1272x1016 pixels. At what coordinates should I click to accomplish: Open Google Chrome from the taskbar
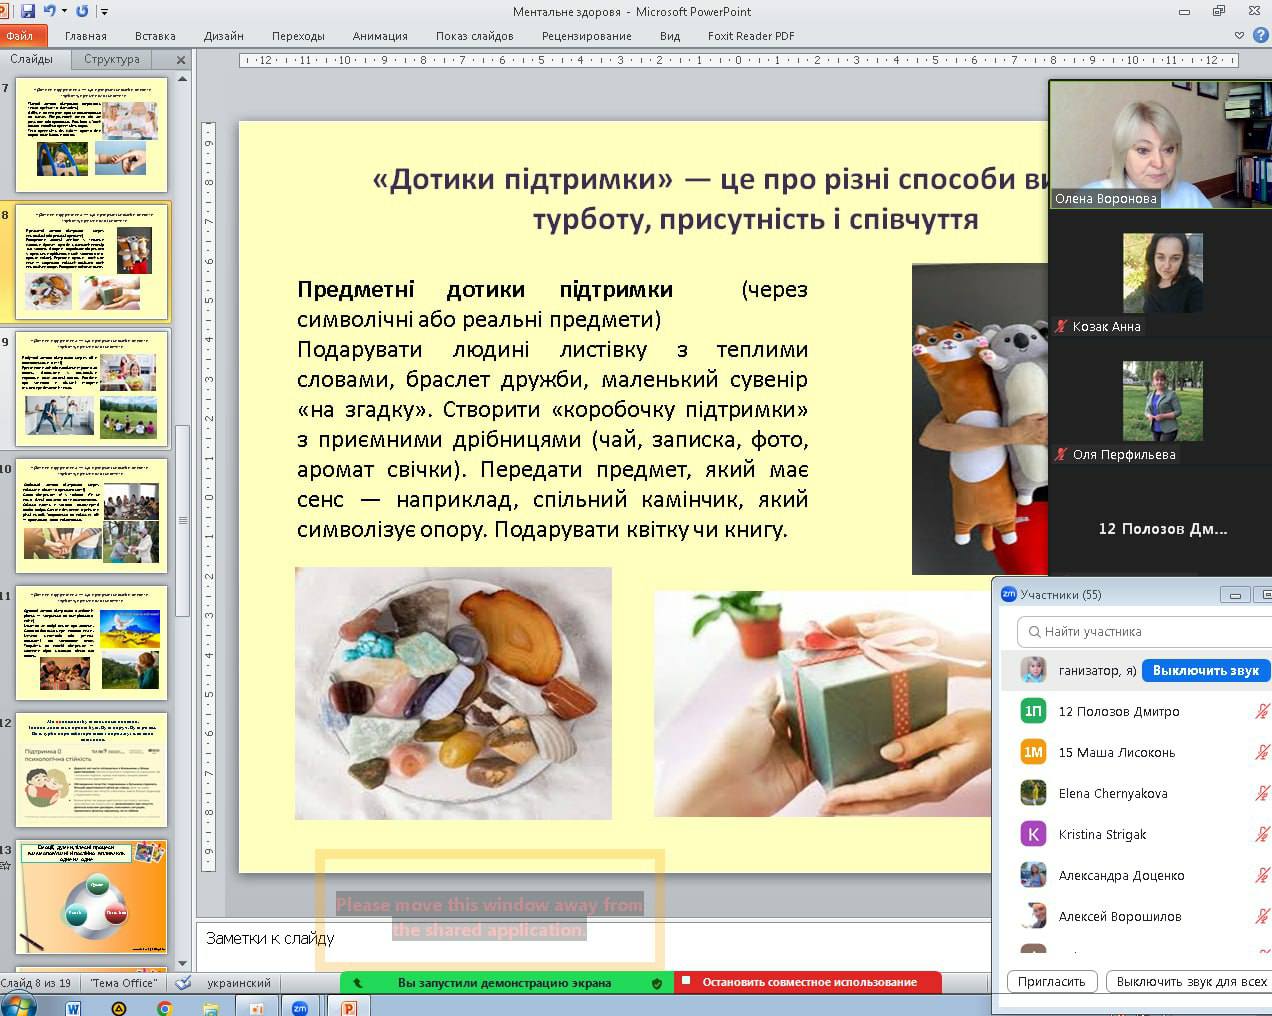(165, 1008)
